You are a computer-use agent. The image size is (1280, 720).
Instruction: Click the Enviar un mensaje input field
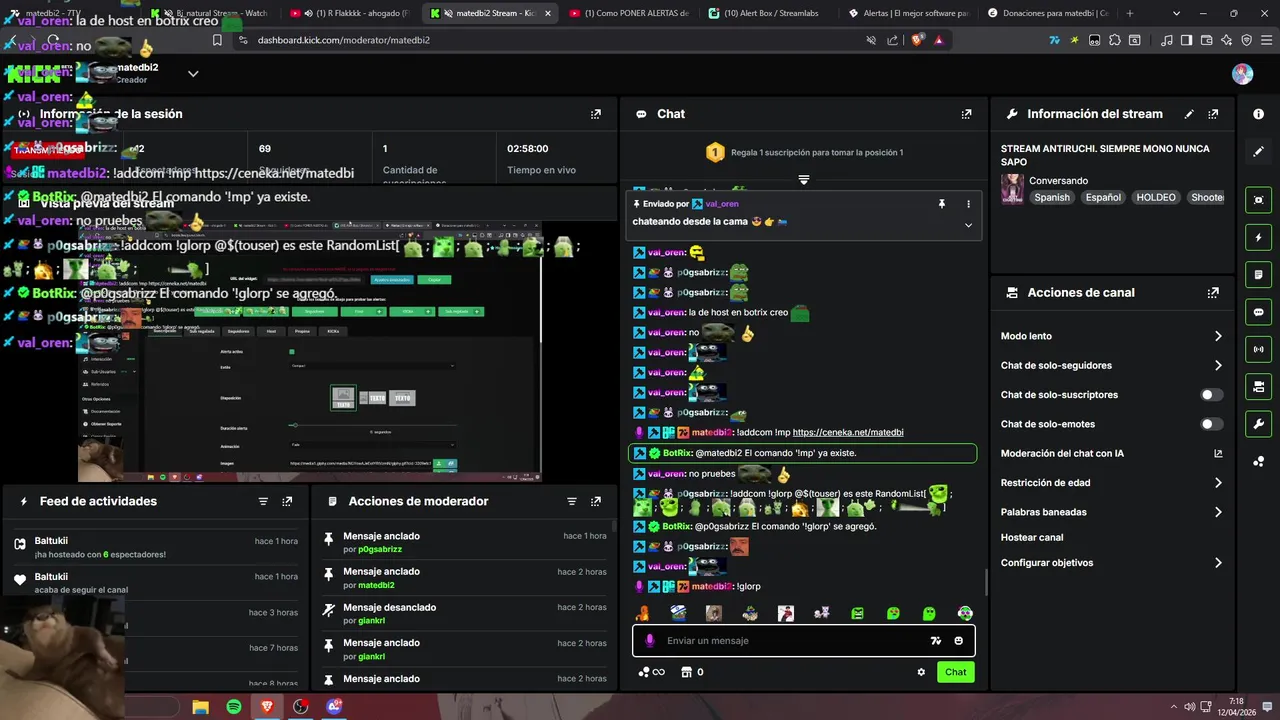804,641
